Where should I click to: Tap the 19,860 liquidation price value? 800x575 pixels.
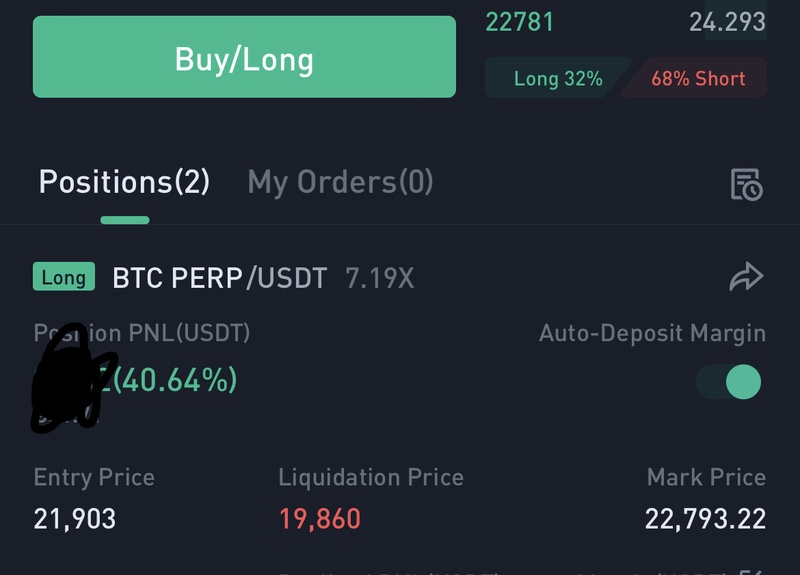pos(320,519)
